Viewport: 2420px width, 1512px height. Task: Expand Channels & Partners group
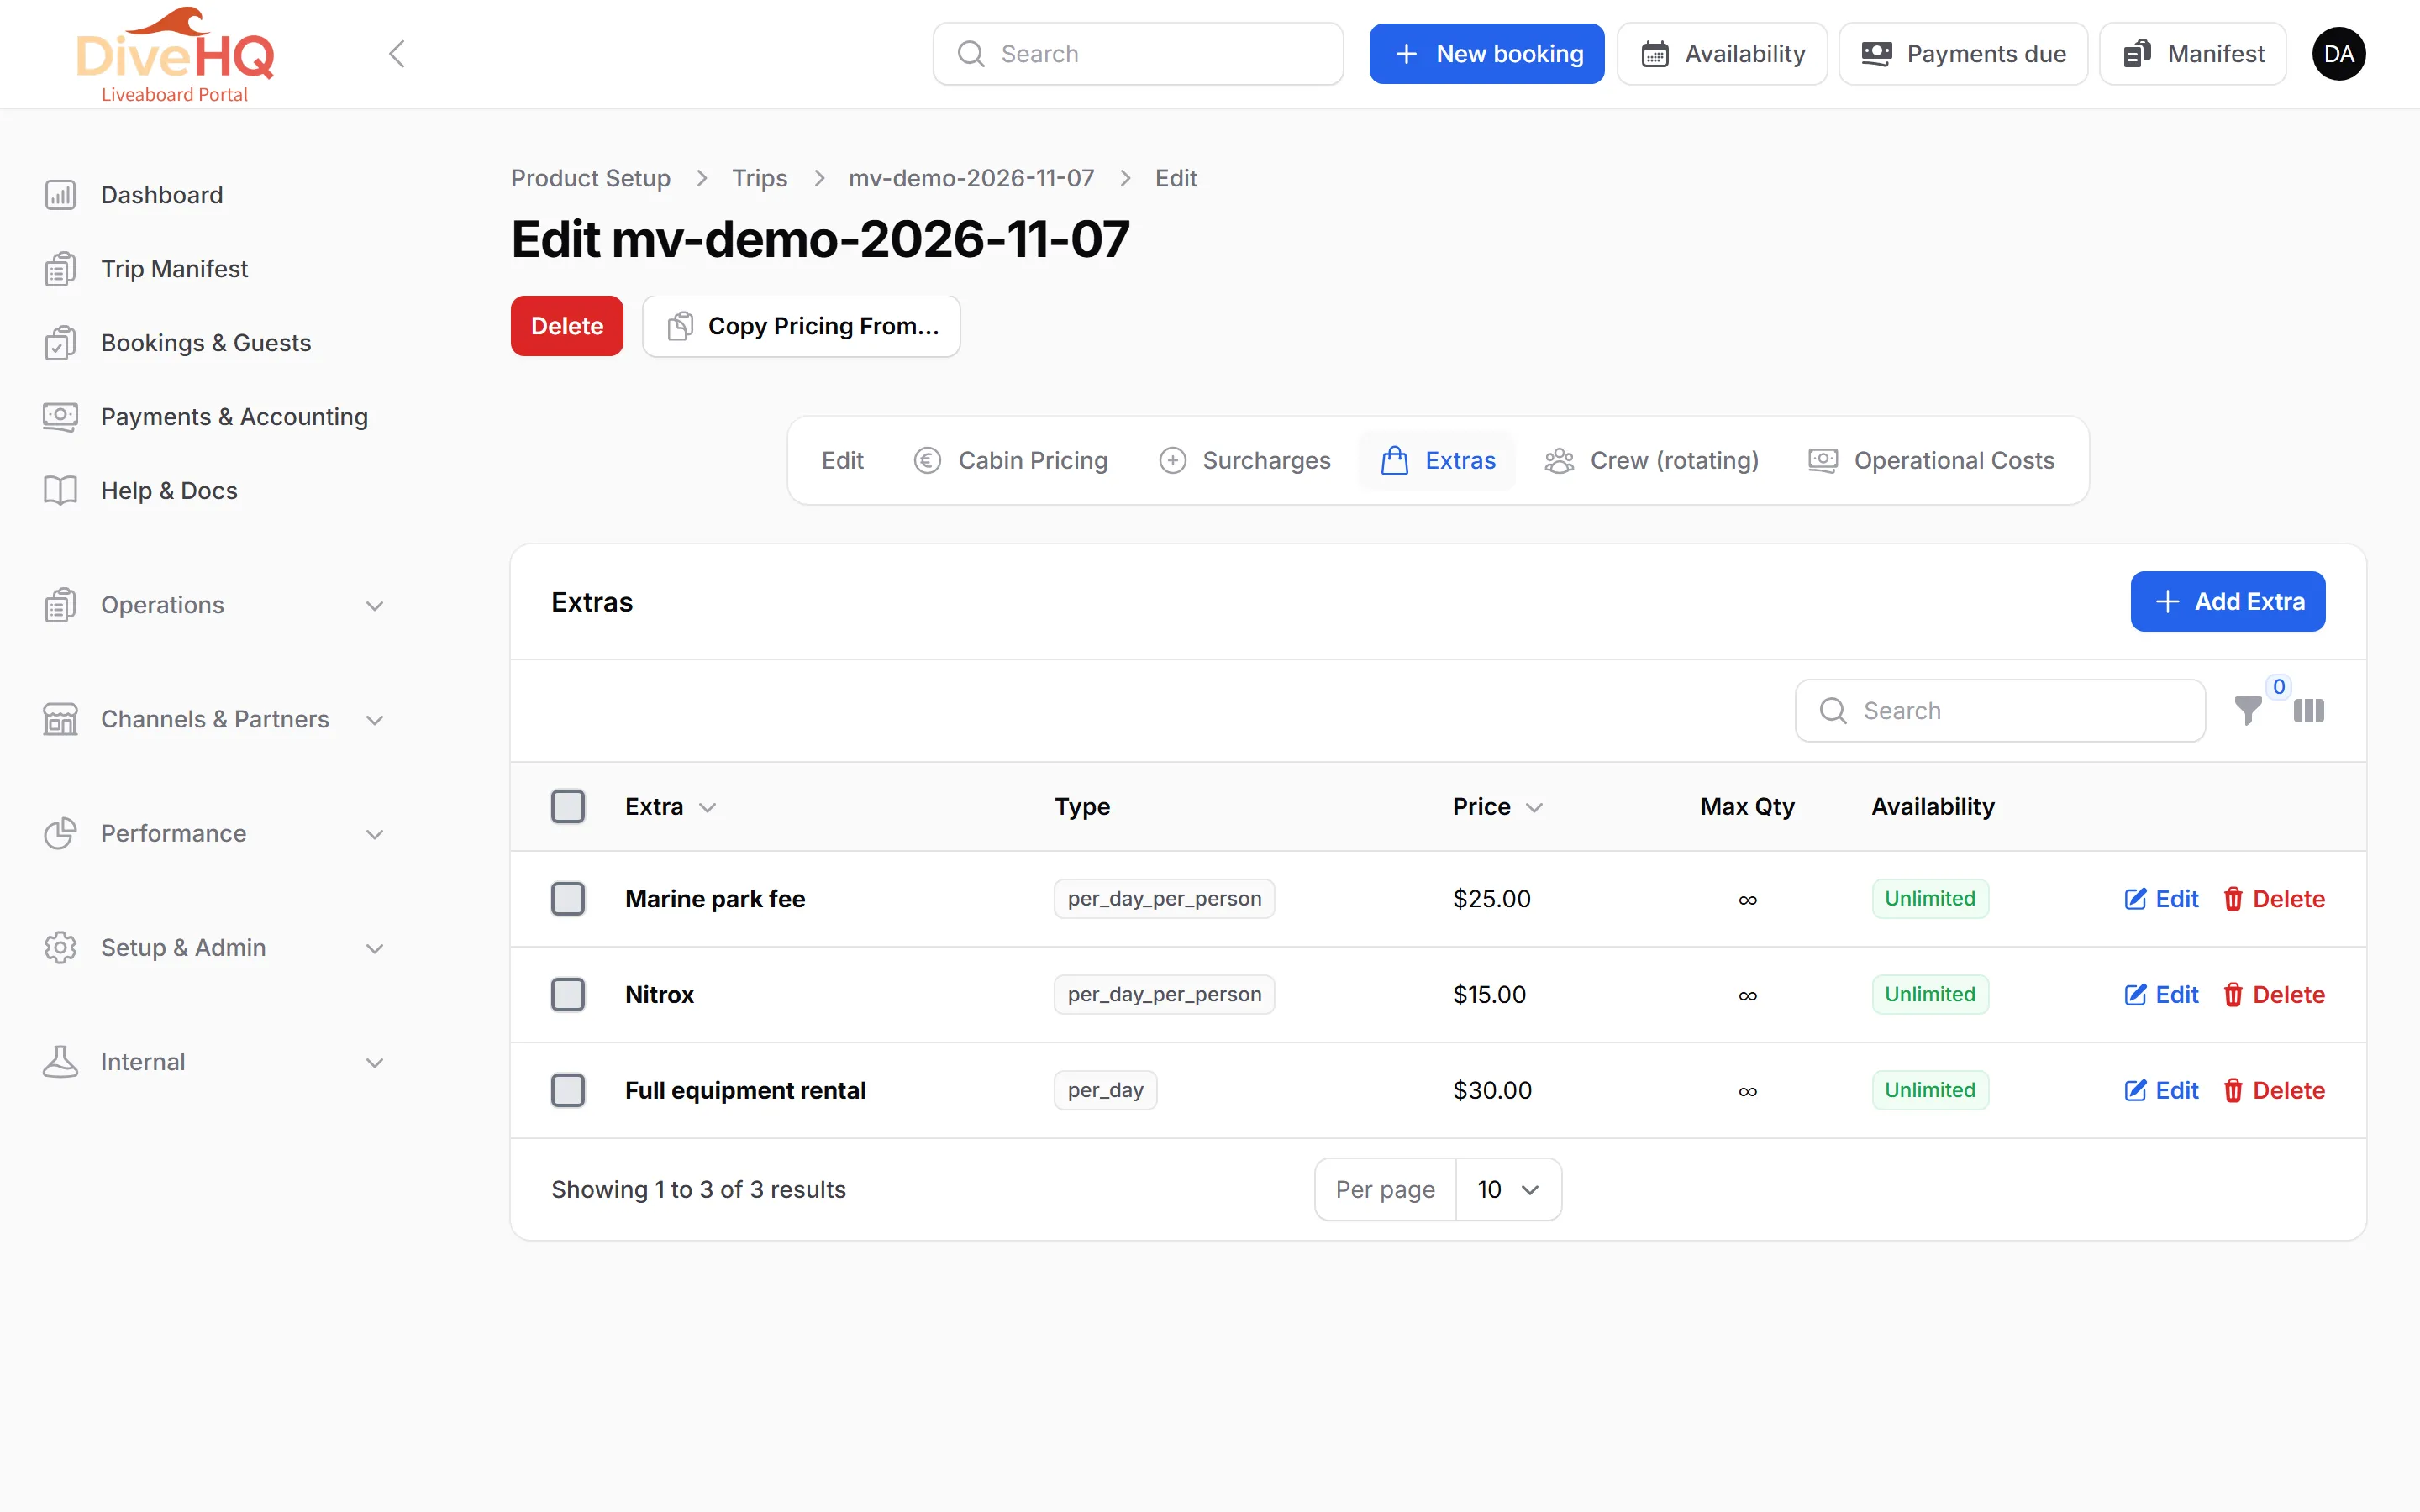pyautogui.click(x=213, y=720)
